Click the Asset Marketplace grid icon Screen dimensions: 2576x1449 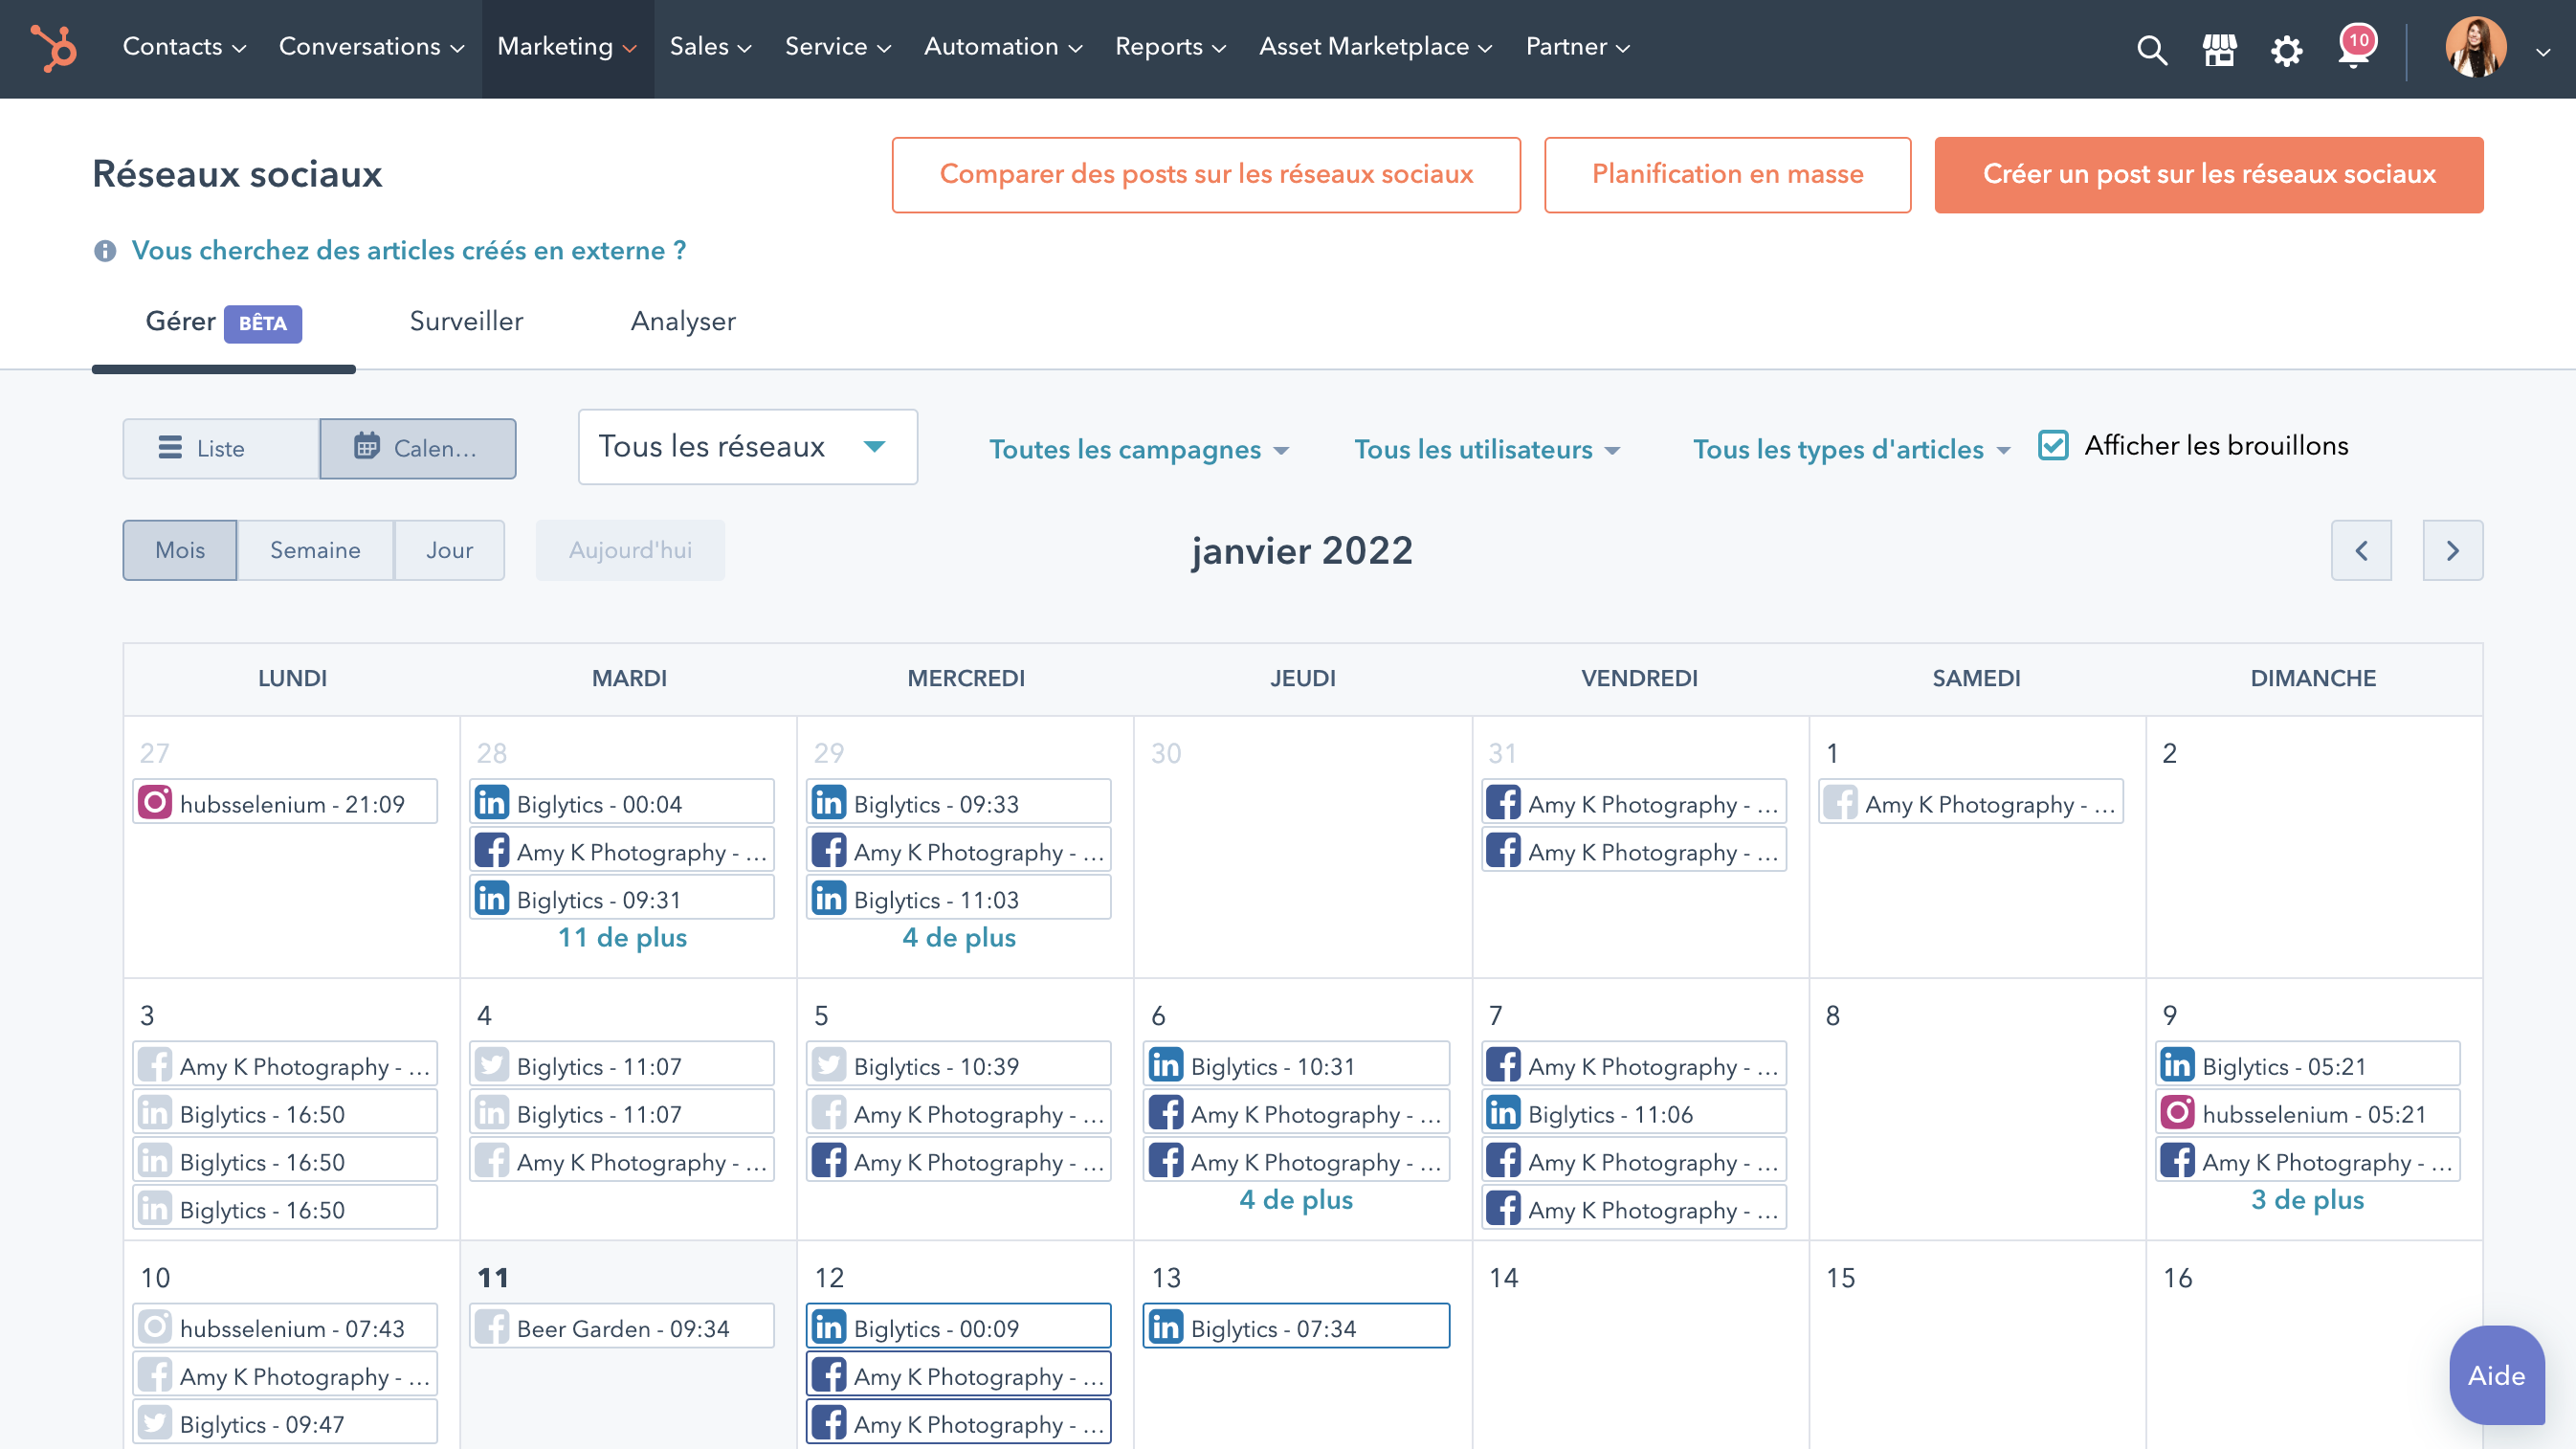click(x=2219, y=49)
